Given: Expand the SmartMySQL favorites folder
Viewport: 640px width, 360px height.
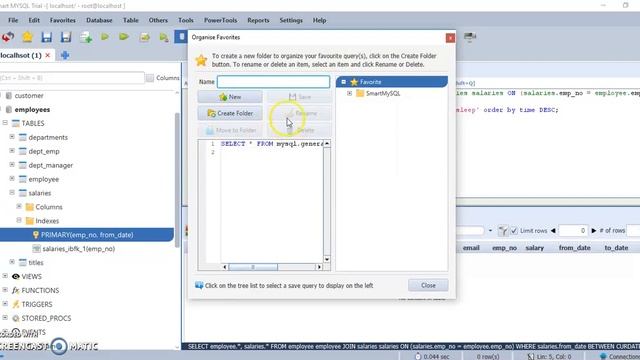Looking at the screenshot, I should [349, 93].
